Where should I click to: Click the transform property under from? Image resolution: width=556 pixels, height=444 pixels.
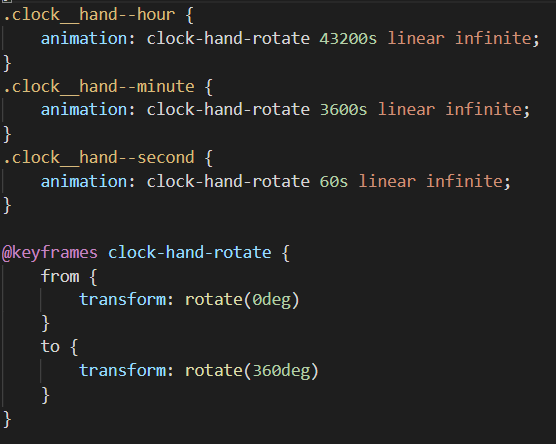tap(122, 300)
